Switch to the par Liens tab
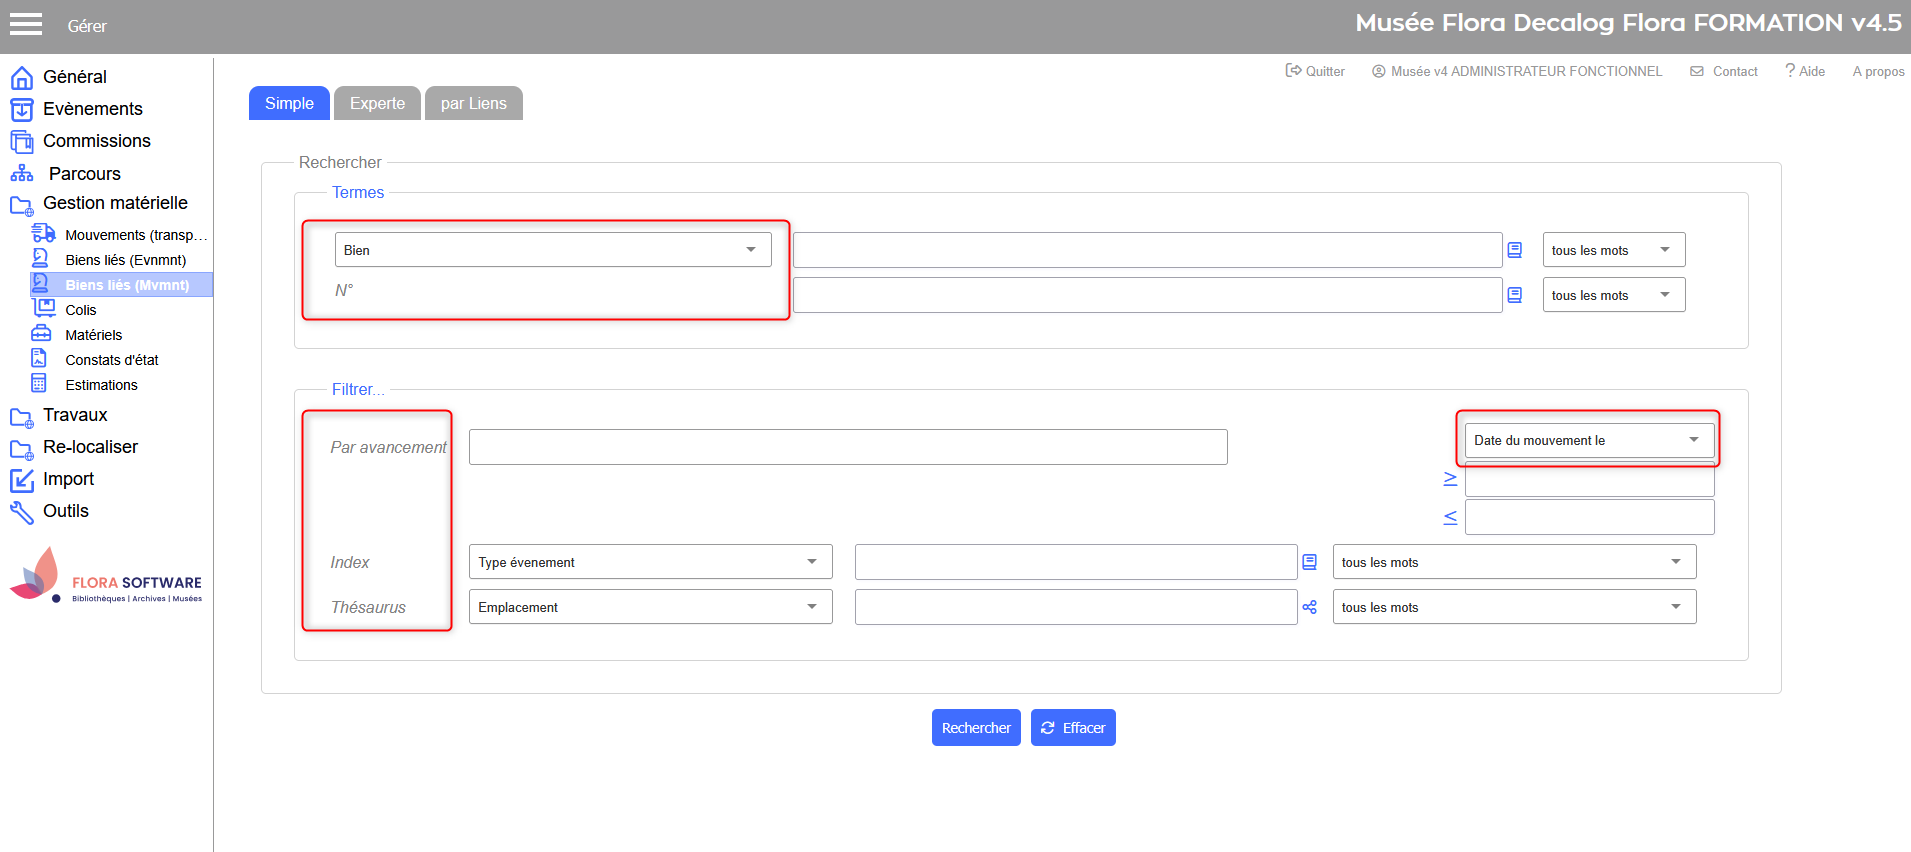 473,103
